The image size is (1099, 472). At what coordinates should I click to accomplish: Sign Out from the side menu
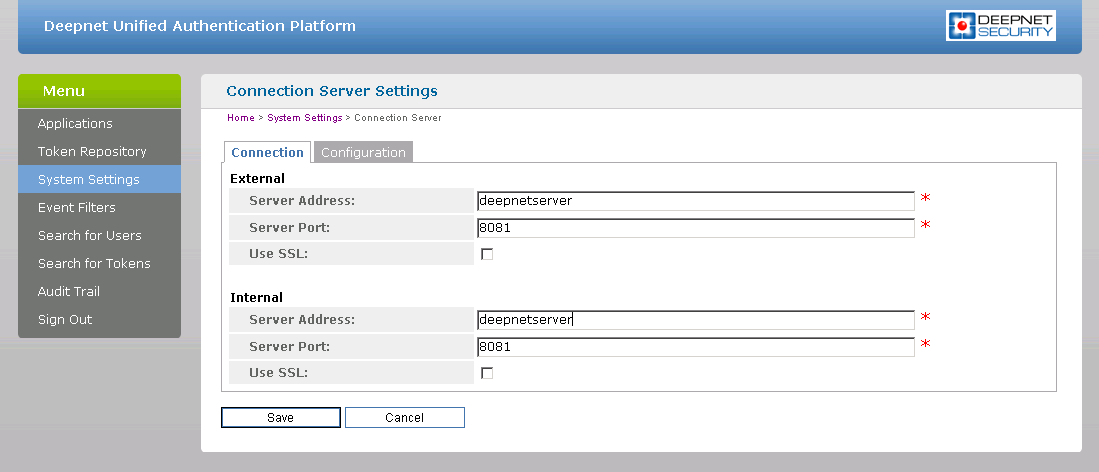point(64,320)
